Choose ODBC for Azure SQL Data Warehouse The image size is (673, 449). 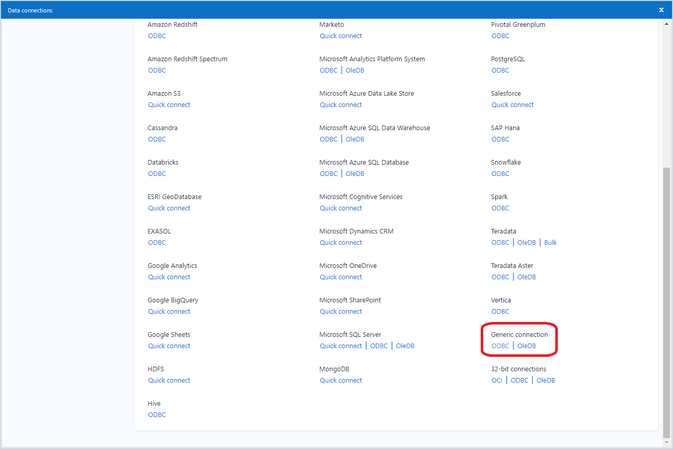[x=328, y=140]
